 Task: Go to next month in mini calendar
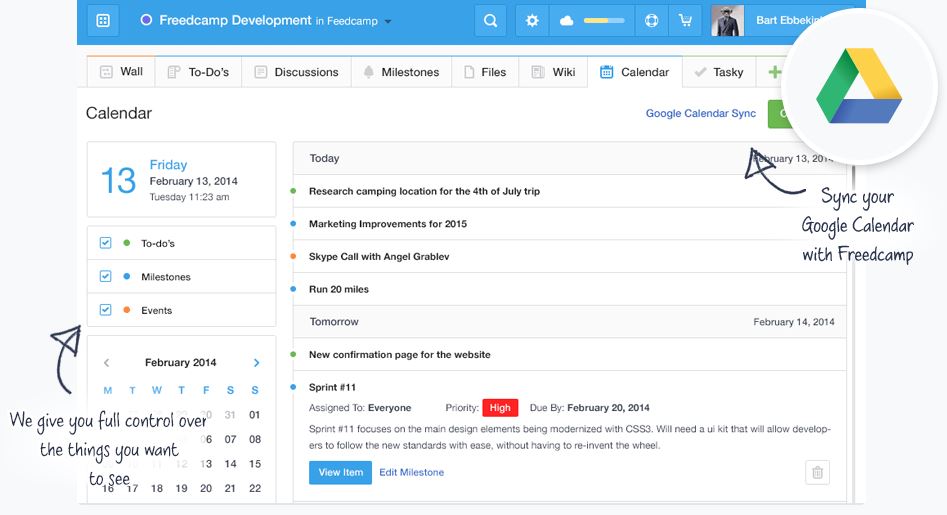coord(256,363)
